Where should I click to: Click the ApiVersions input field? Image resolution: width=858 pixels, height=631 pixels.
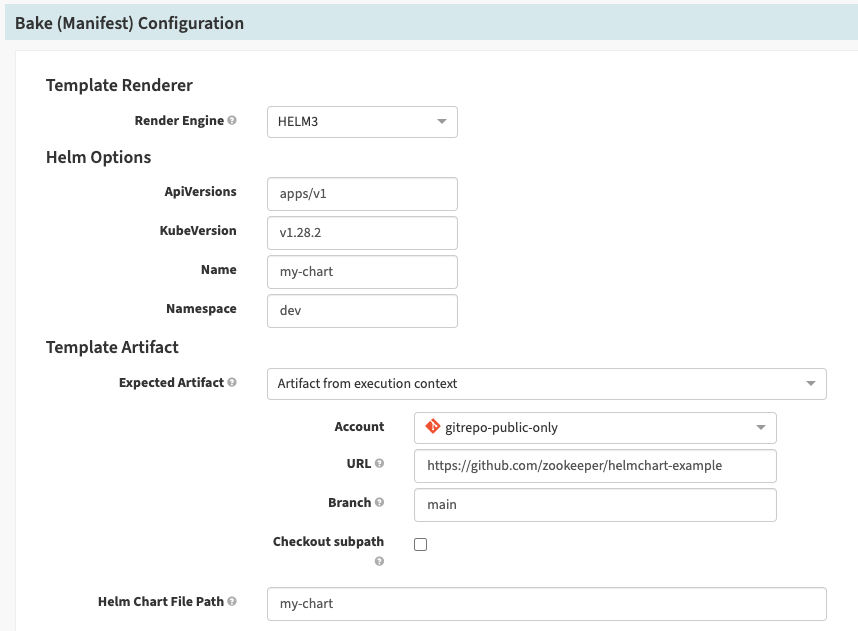tap(361, 193)
